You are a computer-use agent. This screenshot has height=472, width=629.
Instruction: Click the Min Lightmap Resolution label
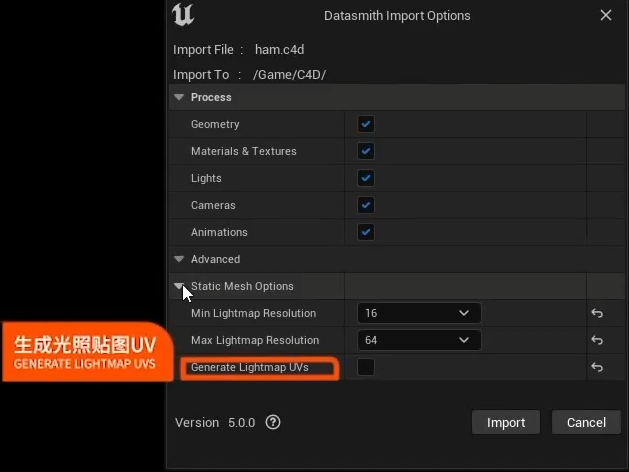tap(254, 313)
